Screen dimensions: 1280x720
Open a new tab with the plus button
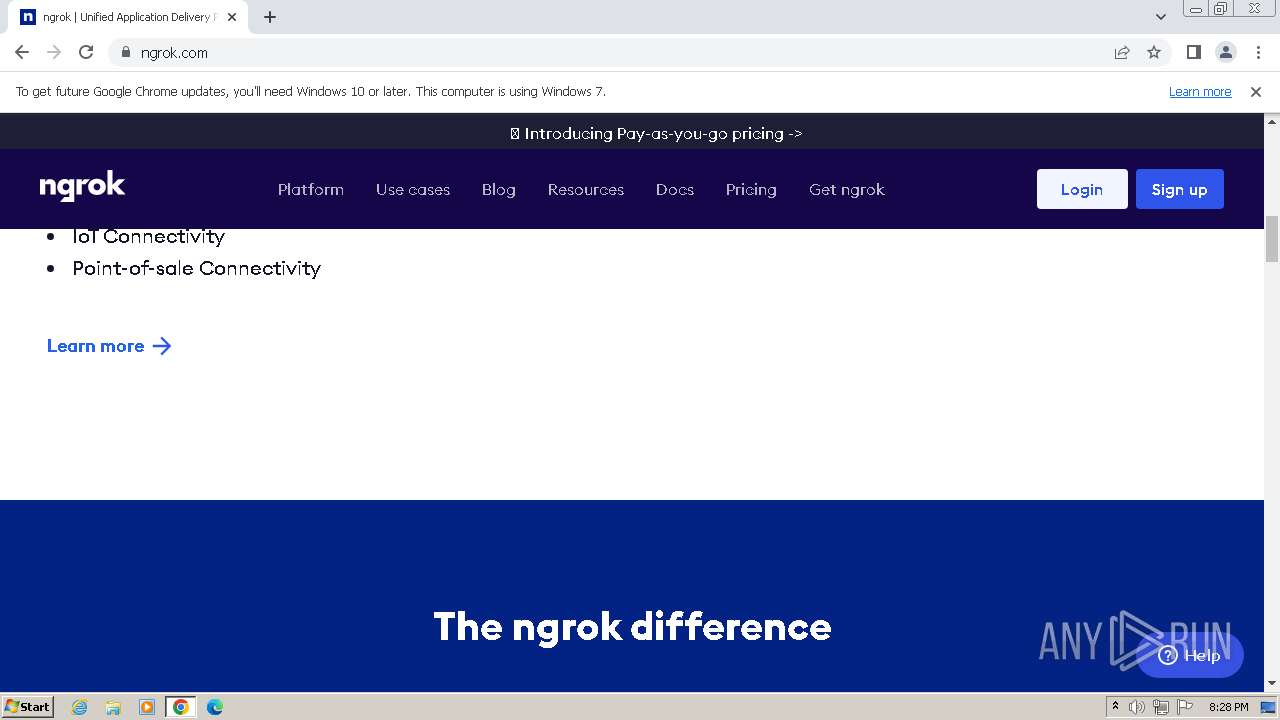pyautogui.click(x=270, y=17)
